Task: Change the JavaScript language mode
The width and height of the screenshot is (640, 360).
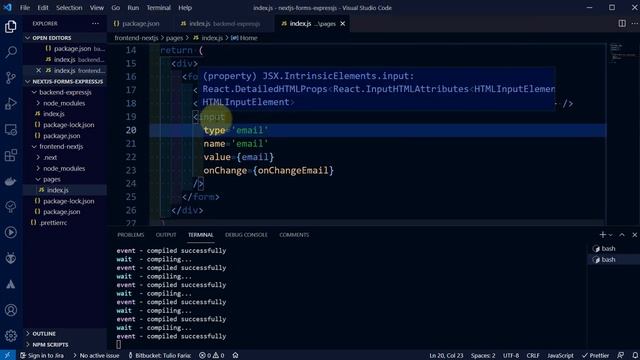Action: [x=560, y=356]
